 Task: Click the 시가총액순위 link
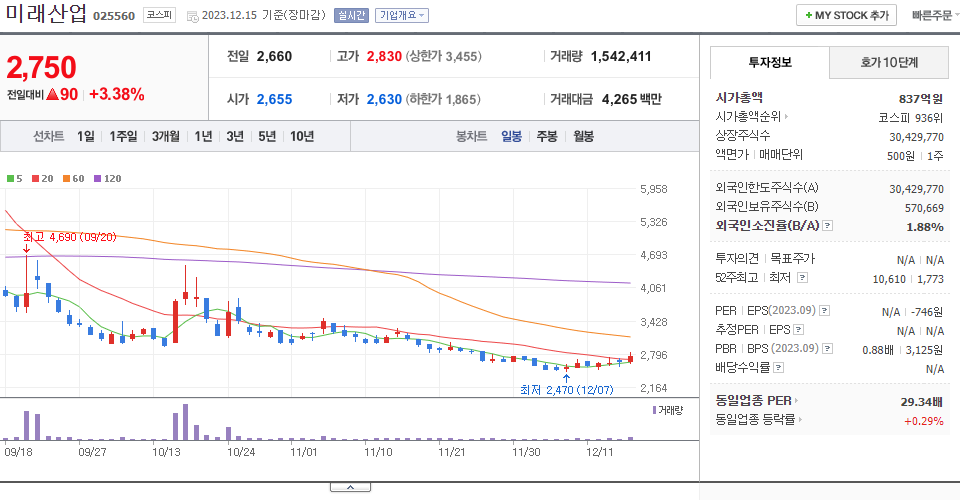coord(749,116)
